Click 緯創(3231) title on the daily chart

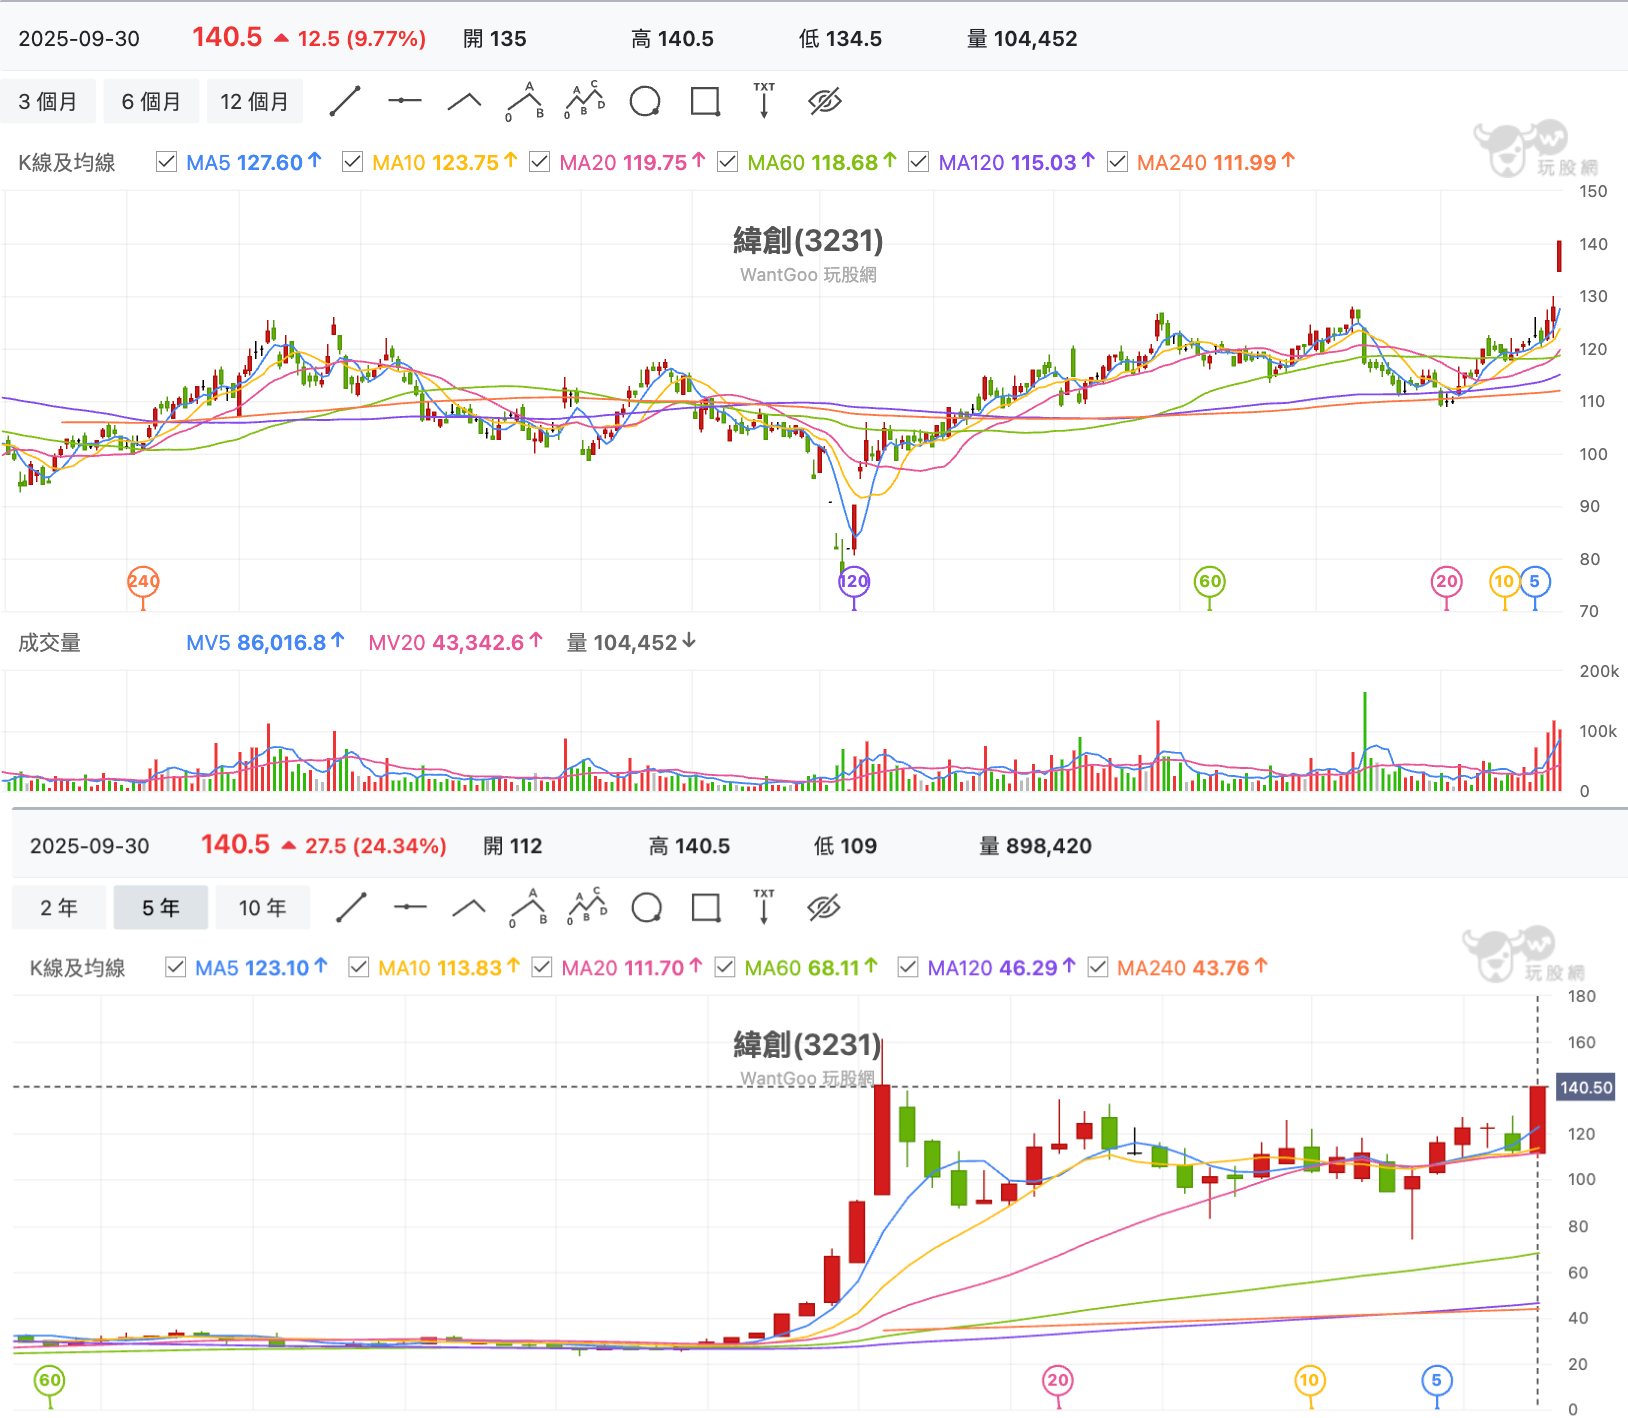pos(808,240)
